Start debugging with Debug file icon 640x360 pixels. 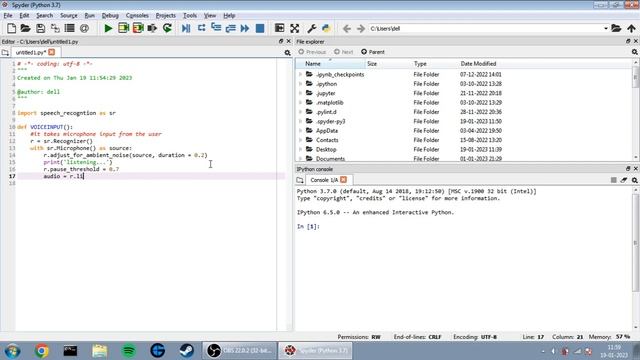[186, 28]
